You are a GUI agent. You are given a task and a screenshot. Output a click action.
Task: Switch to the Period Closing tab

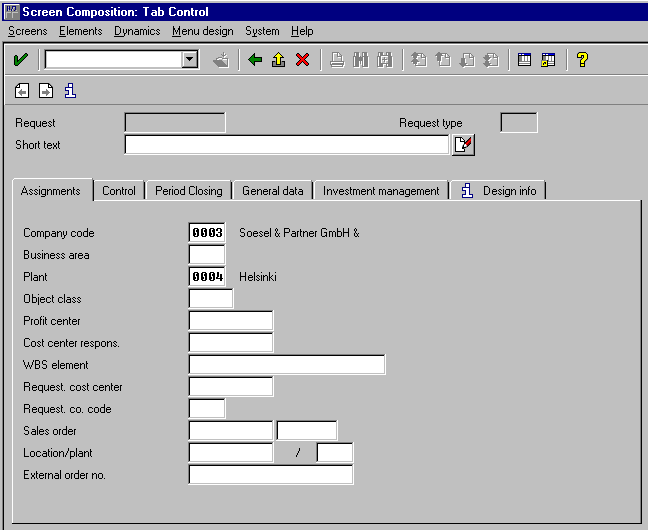click(x=189, y=191)
